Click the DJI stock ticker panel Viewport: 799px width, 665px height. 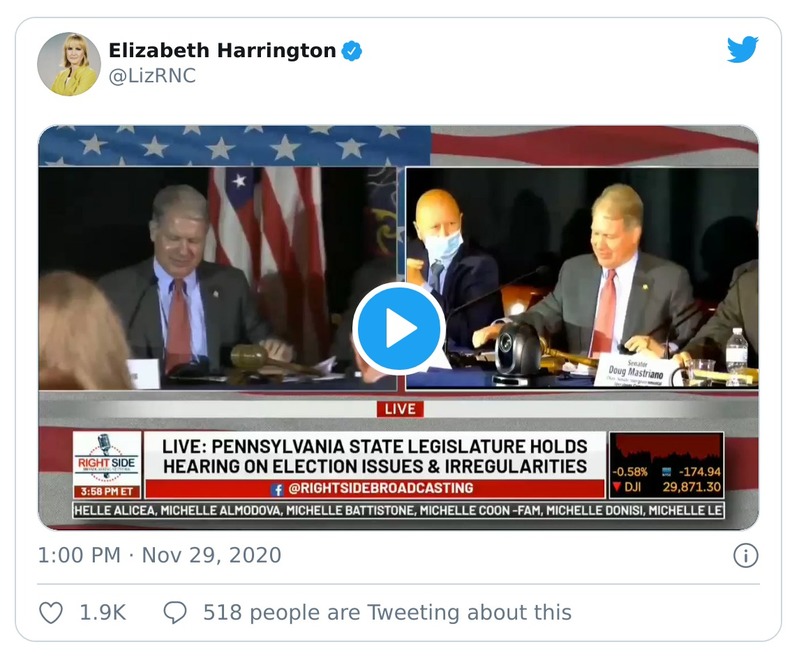pyautogui.click(x=666, y=465)
